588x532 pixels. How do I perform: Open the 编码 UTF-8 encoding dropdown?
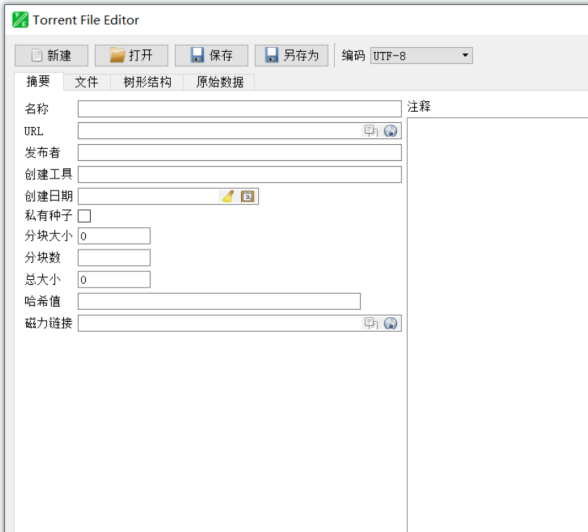(x=421, y=56)
